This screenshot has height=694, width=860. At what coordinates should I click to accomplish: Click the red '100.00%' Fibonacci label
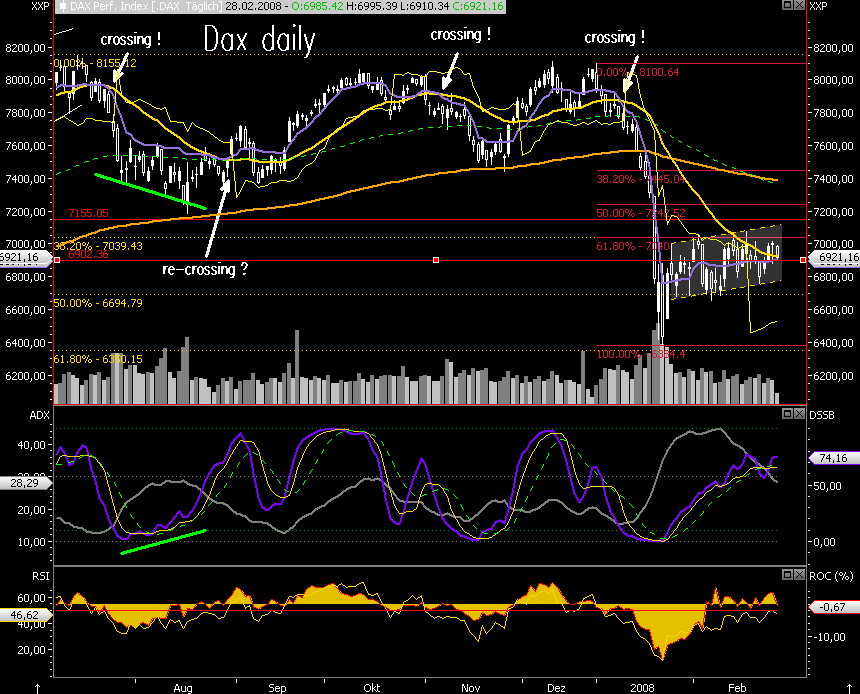pos(641,354)
